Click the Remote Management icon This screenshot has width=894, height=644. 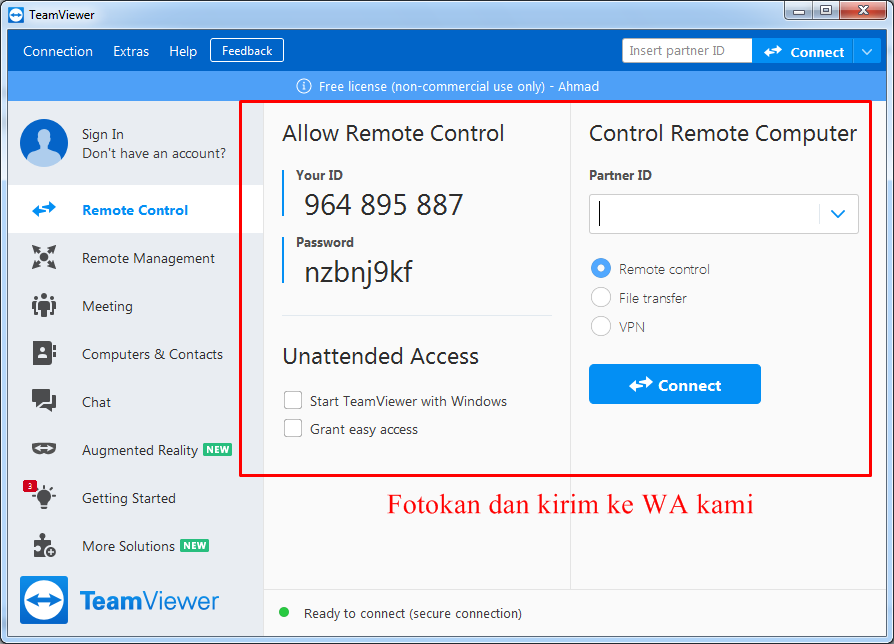point(44,257)
